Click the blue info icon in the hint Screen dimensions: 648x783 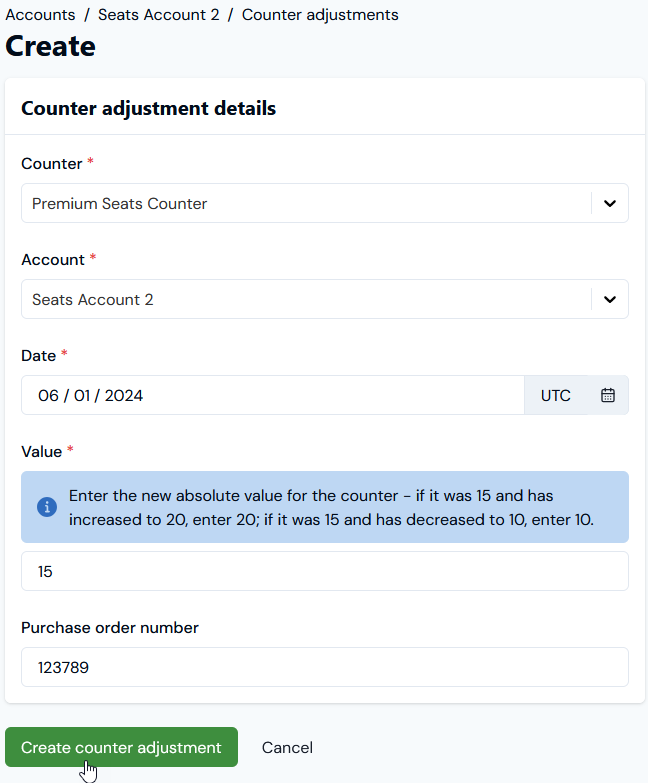coord(47,507)
